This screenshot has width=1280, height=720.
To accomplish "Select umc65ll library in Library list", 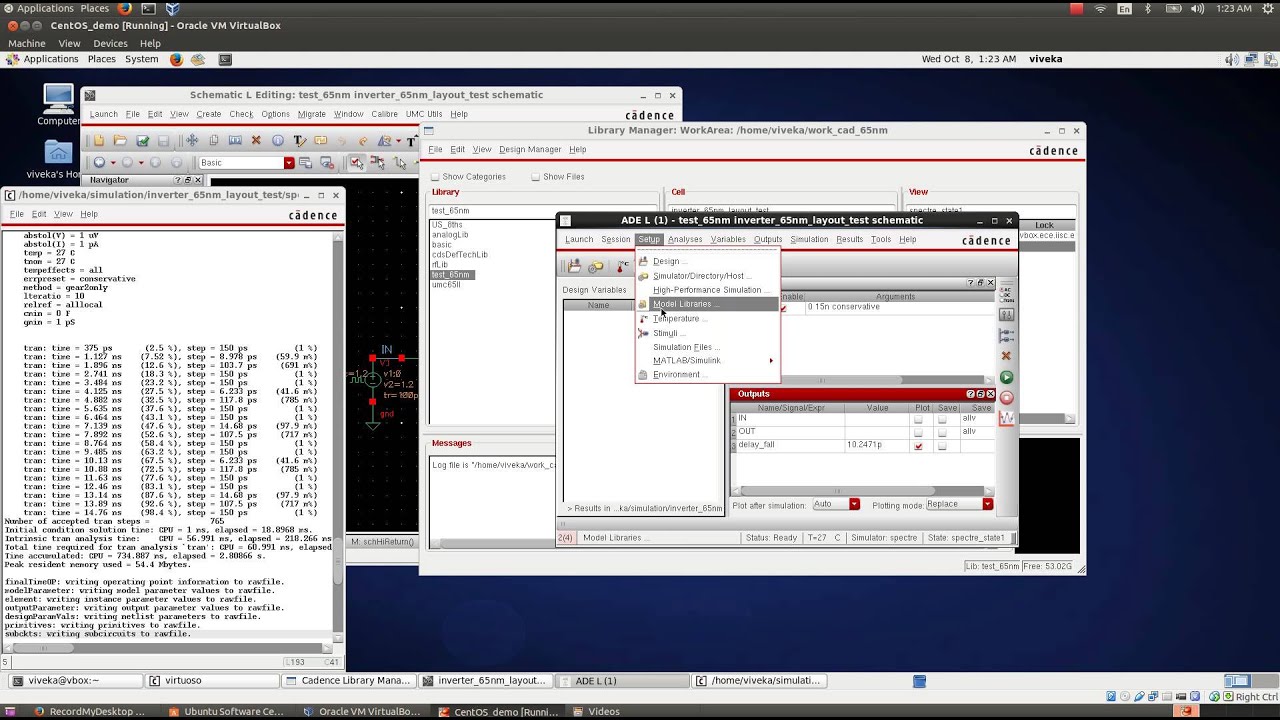I will tap(446, 285).
